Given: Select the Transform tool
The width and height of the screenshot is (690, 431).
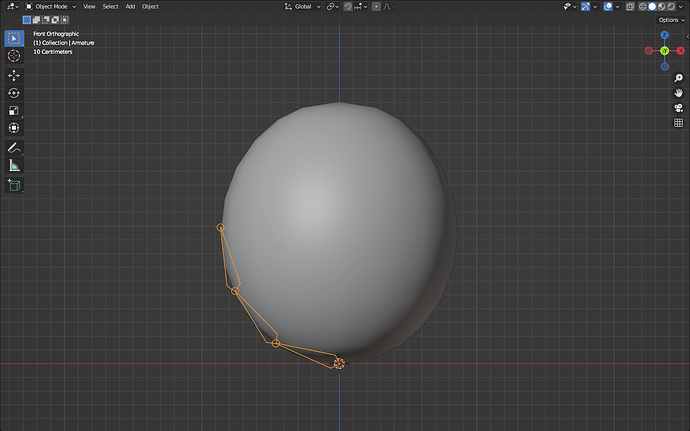Looking at the screenshot, I should pyautogui.click(x=14, y=128).
